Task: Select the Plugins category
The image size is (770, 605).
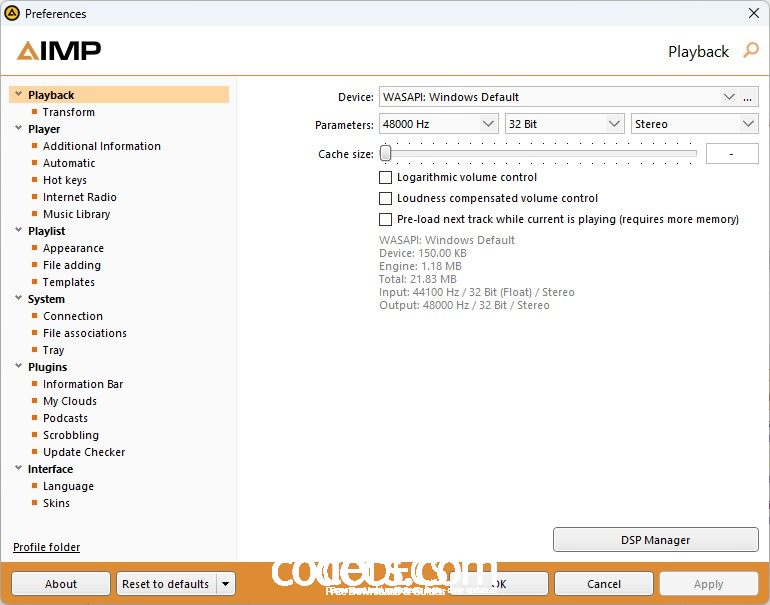Action: point(47,367)
